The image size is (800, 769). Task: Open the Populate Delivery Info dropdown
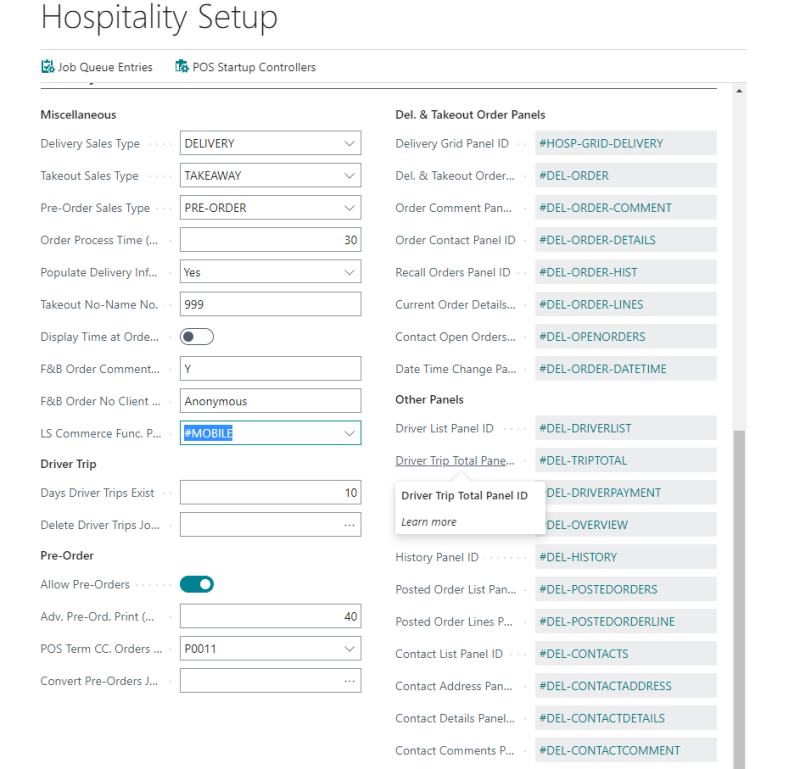(x=349, y=272)
